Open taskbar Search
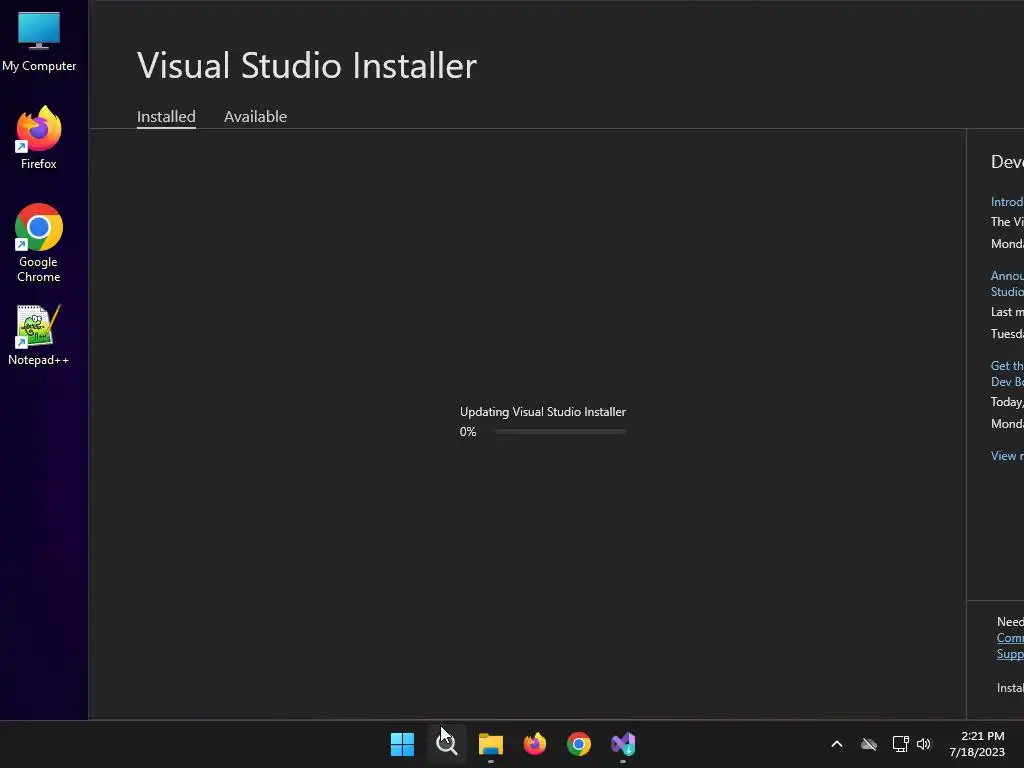 point(447,744)
